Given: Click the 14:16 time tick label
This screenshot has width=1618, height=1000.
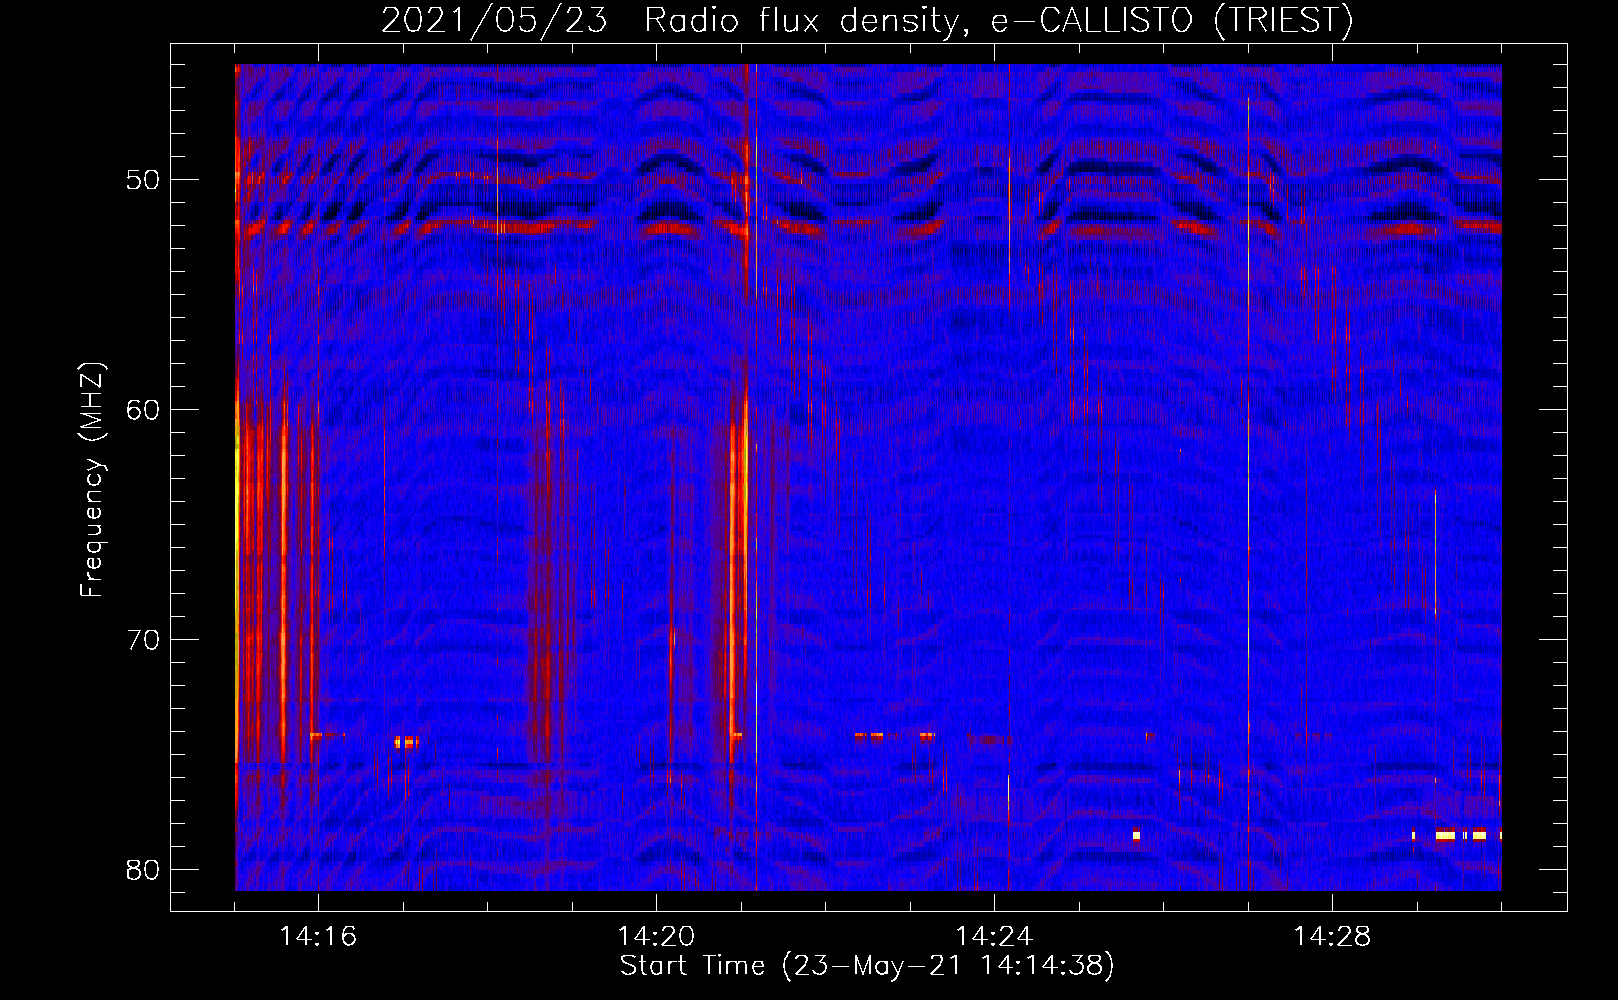Looking at the screenshot, I should [x=318, y=937].
